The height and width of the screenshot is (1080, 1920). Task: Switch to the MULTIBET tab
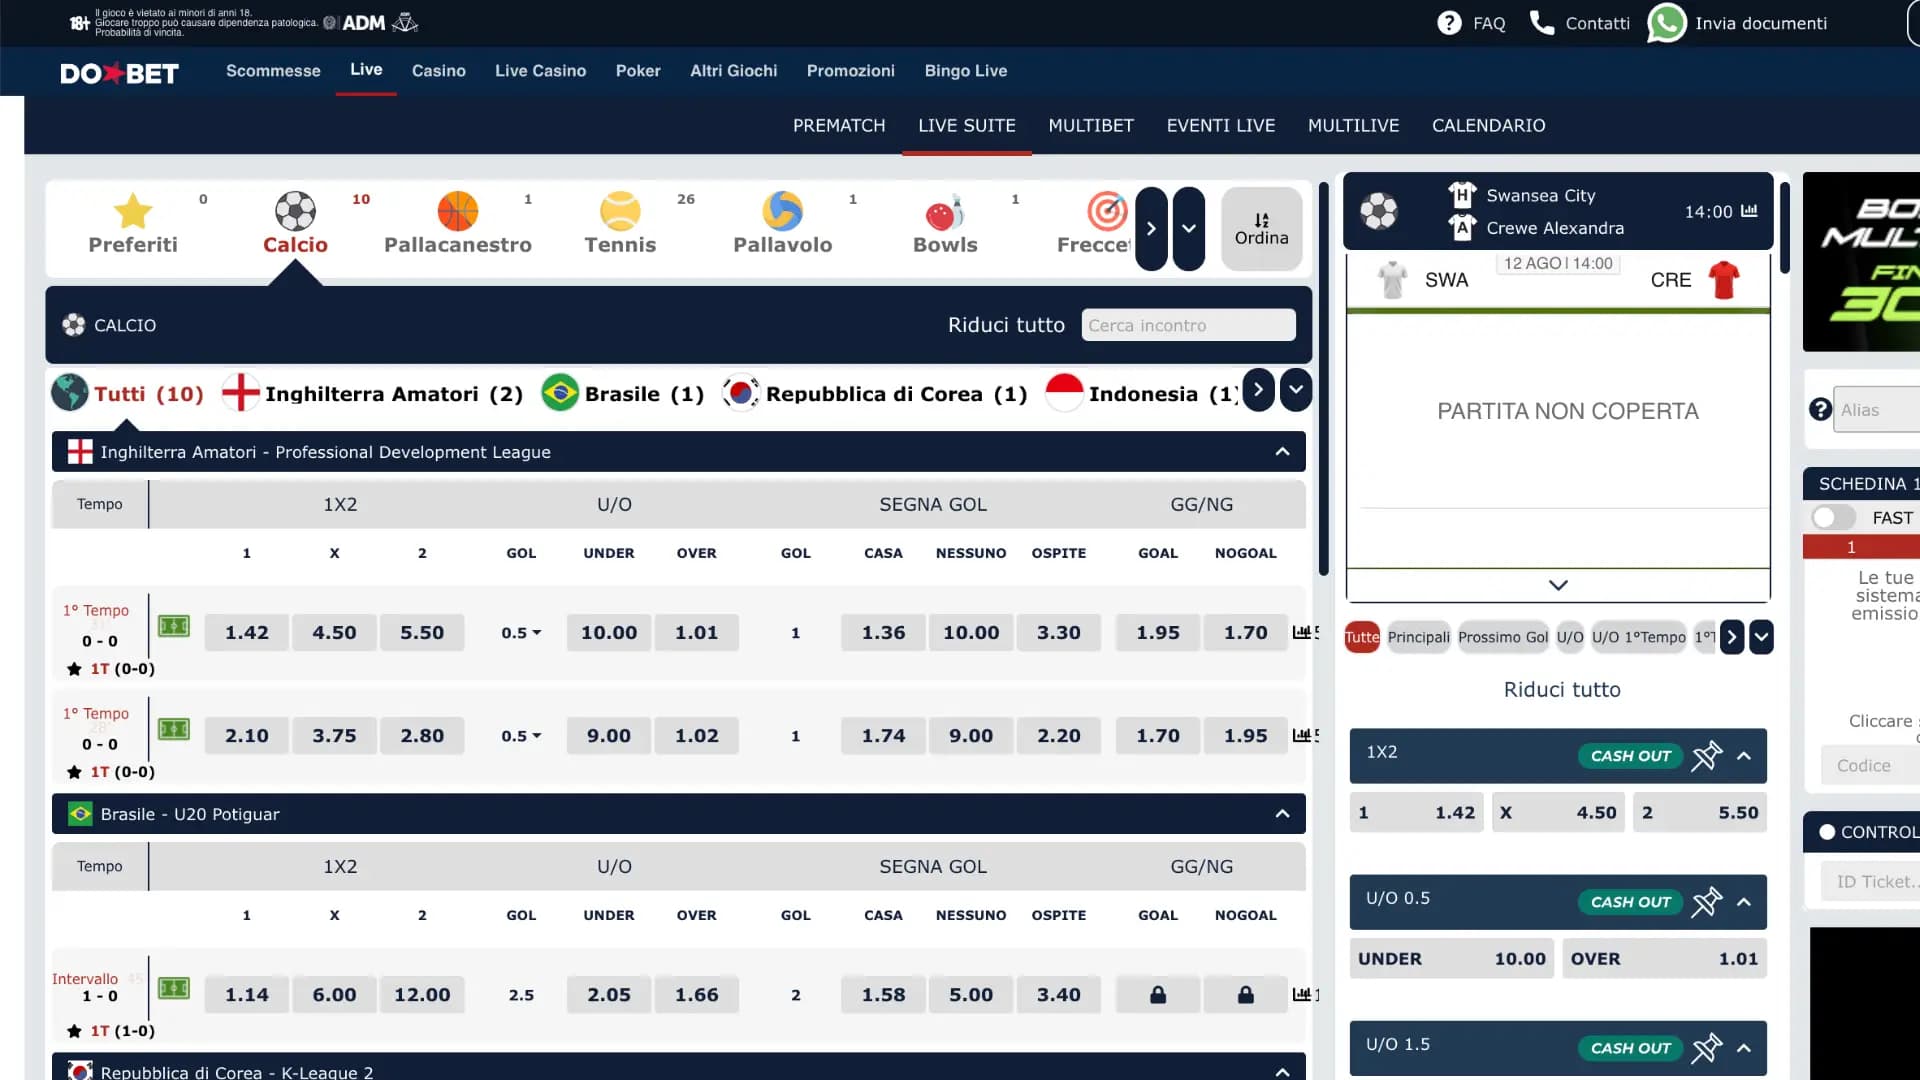point(1090,125)
